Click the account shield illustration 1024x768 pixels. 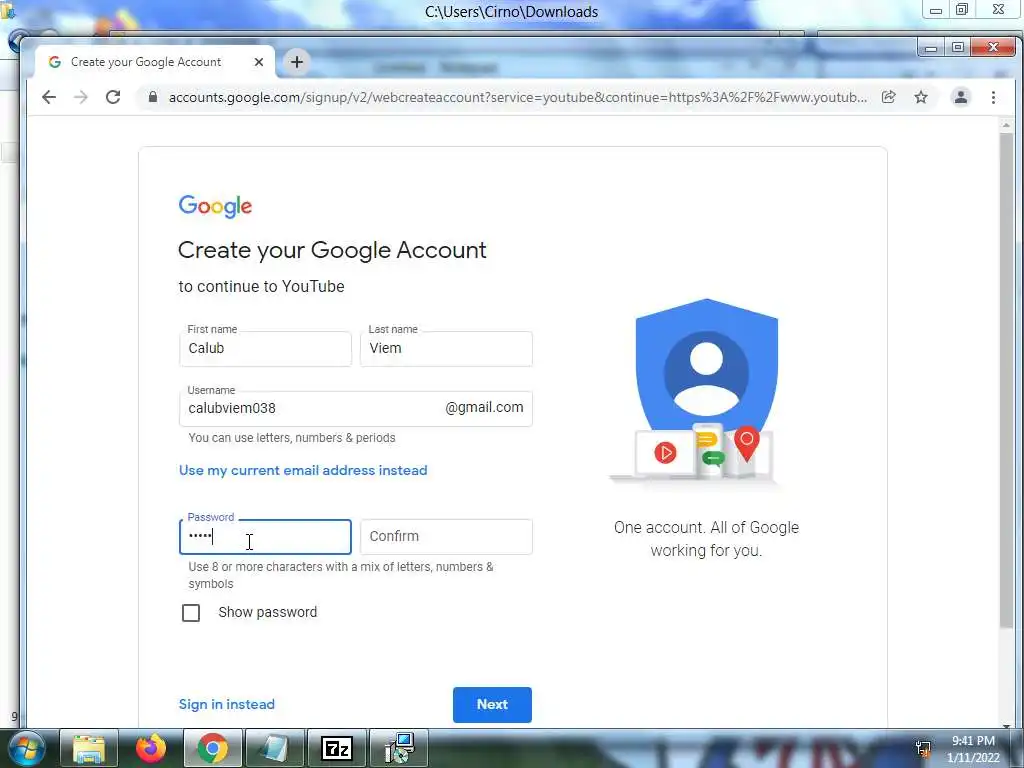(x=706, y=392)
